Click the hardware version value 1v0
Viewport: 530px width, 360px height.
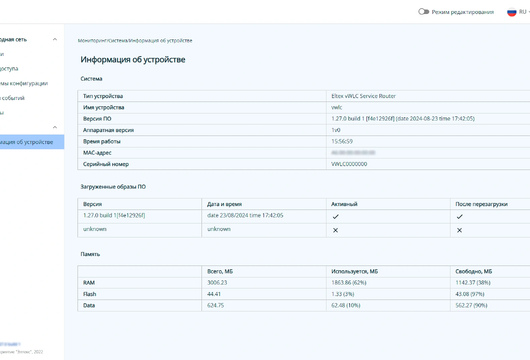[336, 130]
